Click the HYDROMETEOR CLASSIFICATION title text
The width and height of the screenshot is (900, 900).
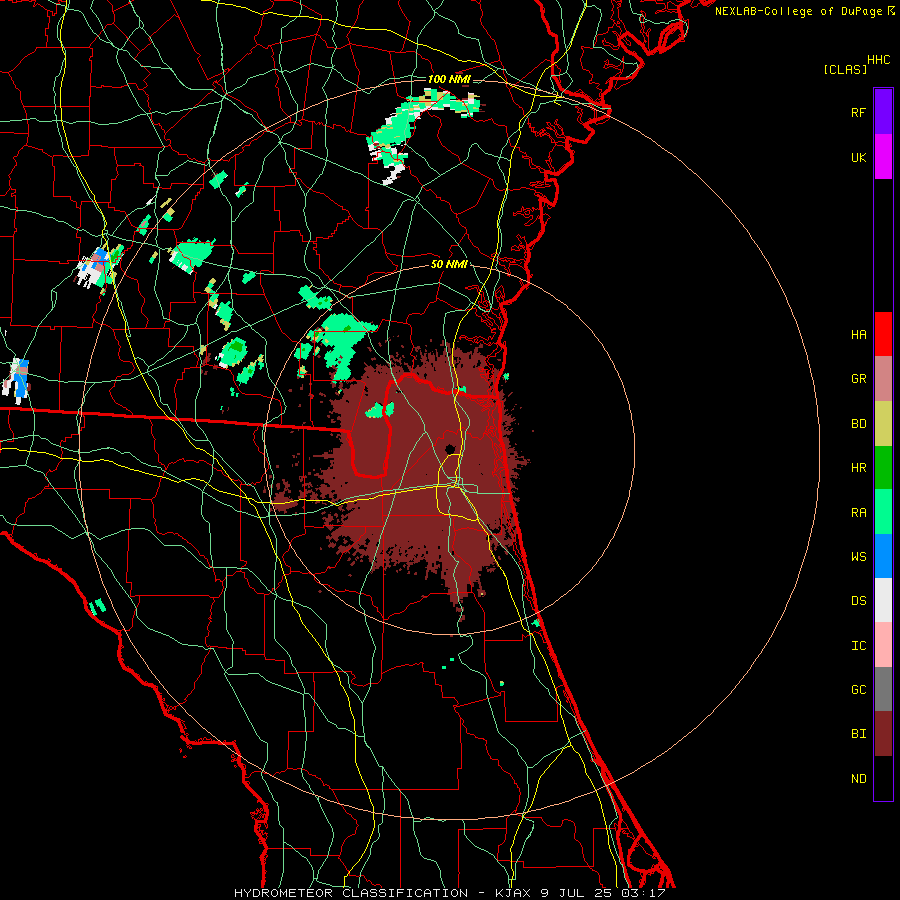coord(351,893)
